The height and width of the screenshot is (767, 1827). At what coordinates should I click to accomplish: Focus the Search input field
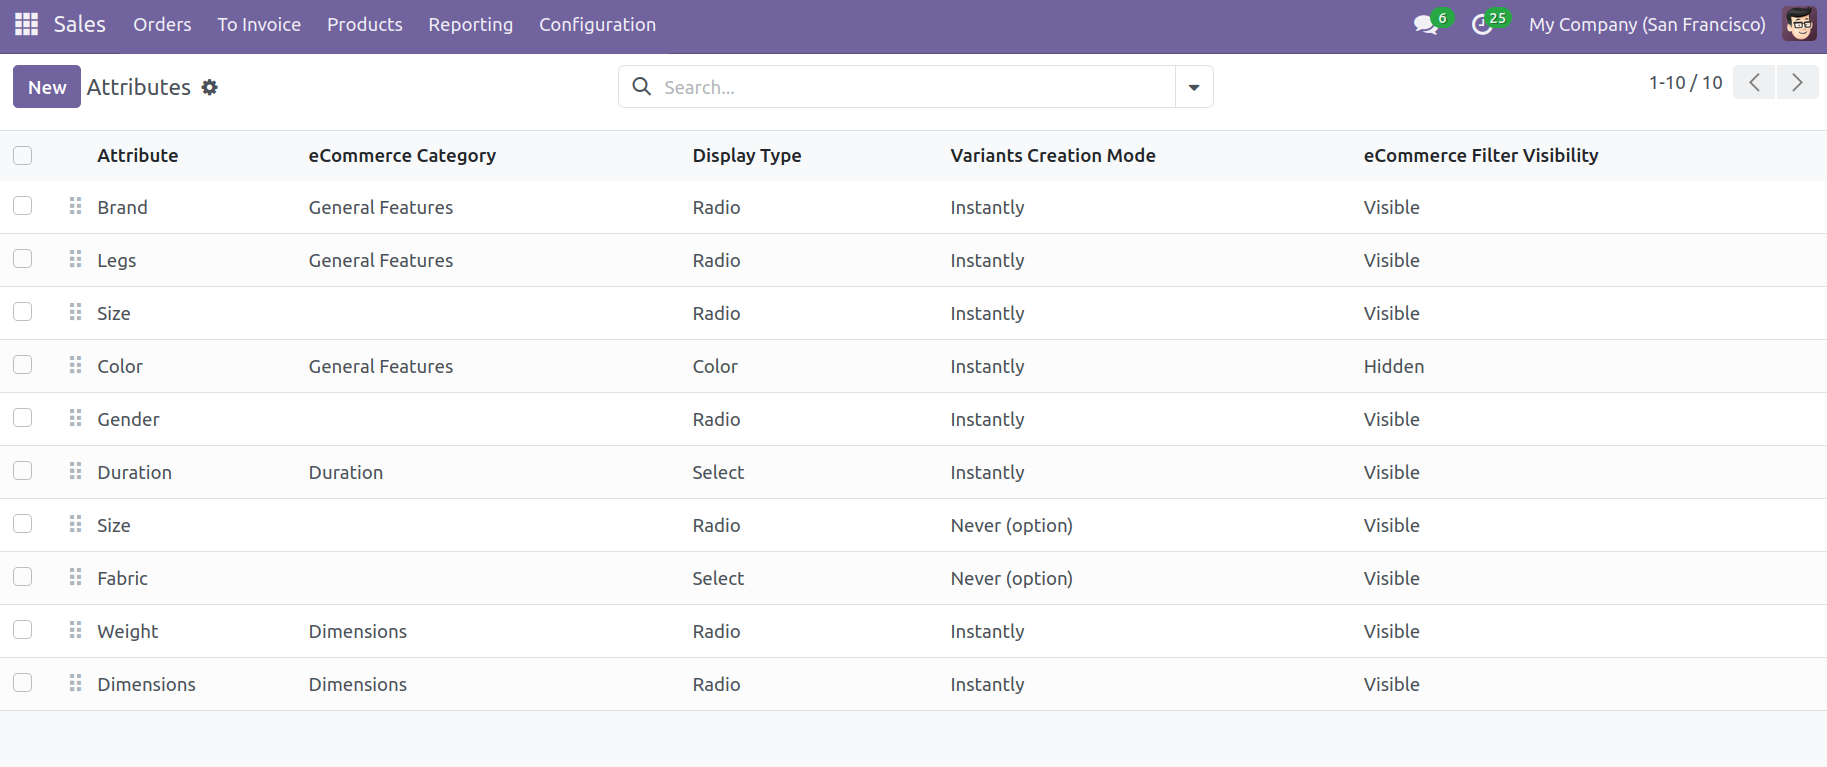coord(910,87)
